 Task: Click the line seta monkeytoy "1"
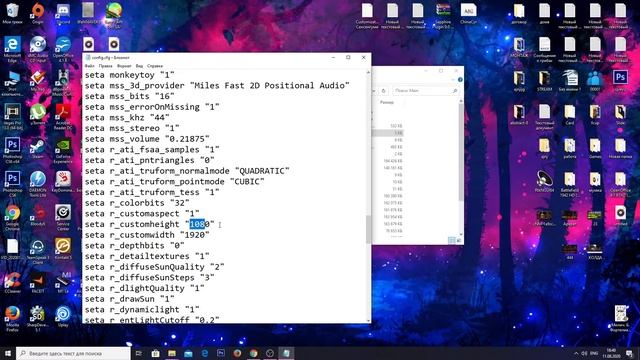pos(129,75)
